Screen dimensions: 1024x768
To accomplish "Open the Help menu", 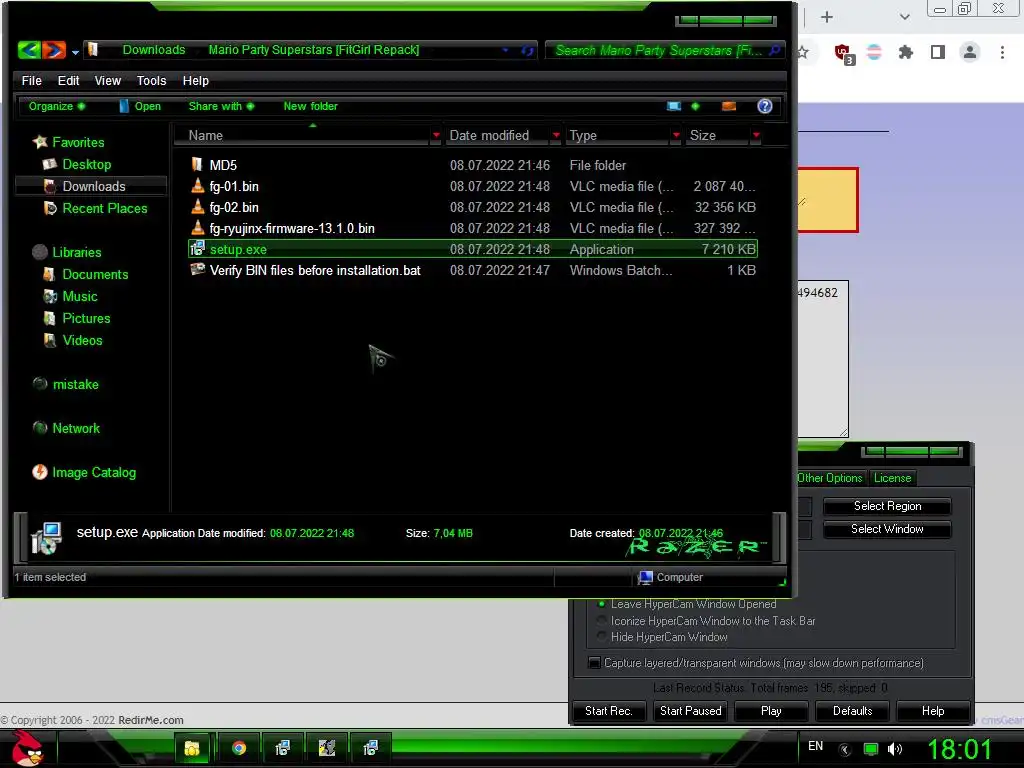I will click(195, 80).
